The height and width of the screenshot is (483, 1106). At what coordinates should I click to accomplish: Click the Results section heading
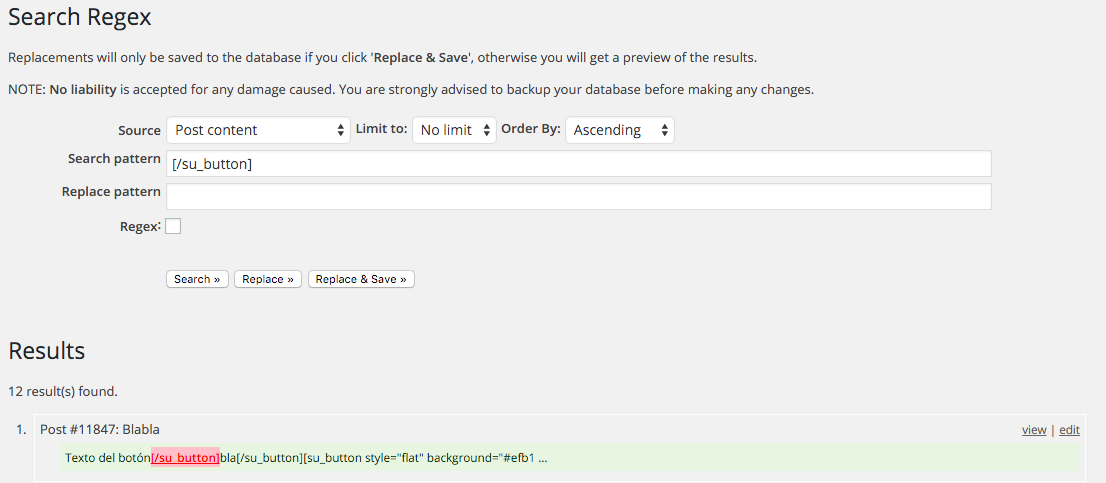pyautogui.click(x=47, y=351)
